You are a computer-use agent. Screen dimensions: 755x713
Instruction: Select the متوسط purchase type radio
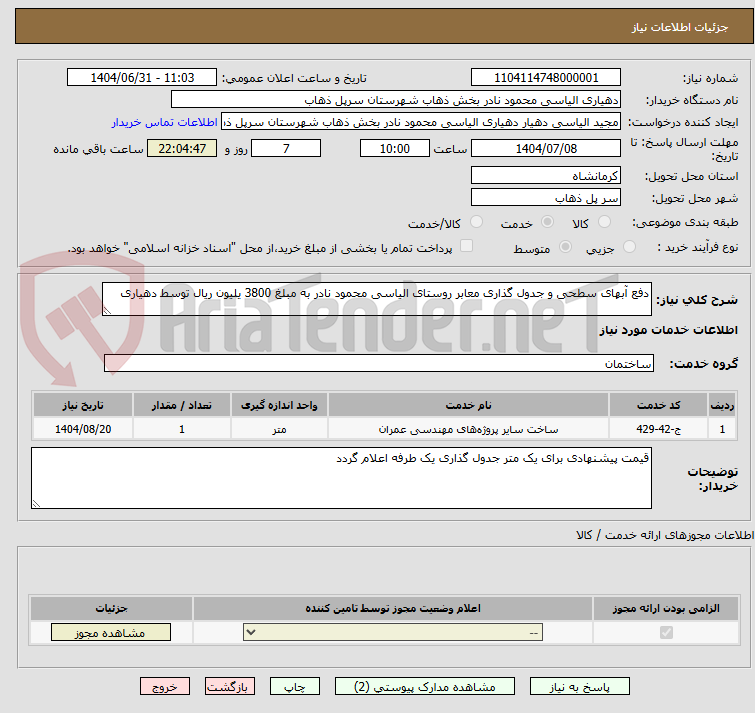(566, 247)
